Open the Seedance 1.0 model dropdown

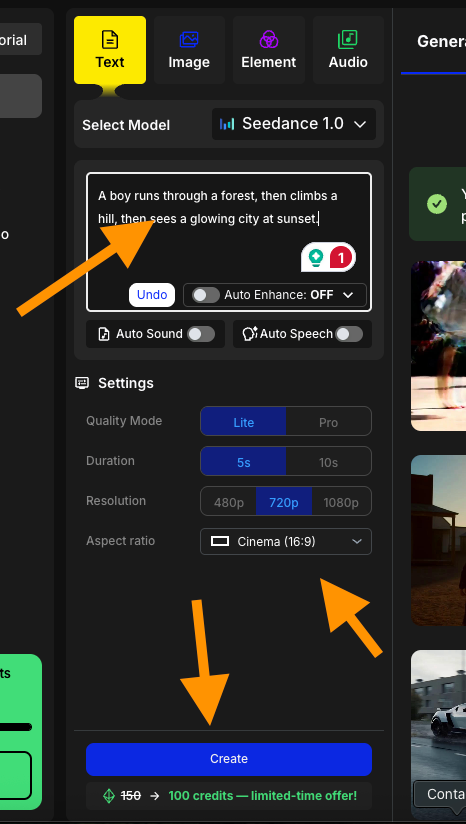coord(294,124)
